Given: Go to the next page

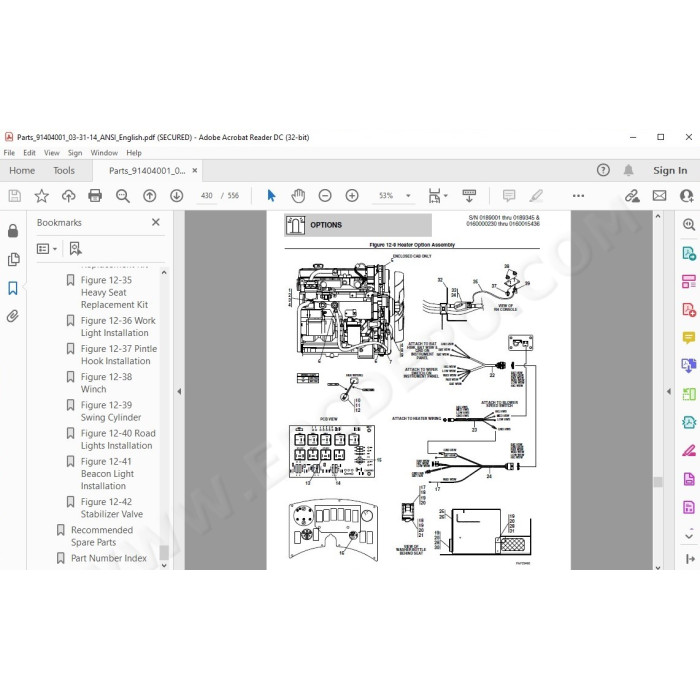Looking at the screenshot, I should click(177, 196).
